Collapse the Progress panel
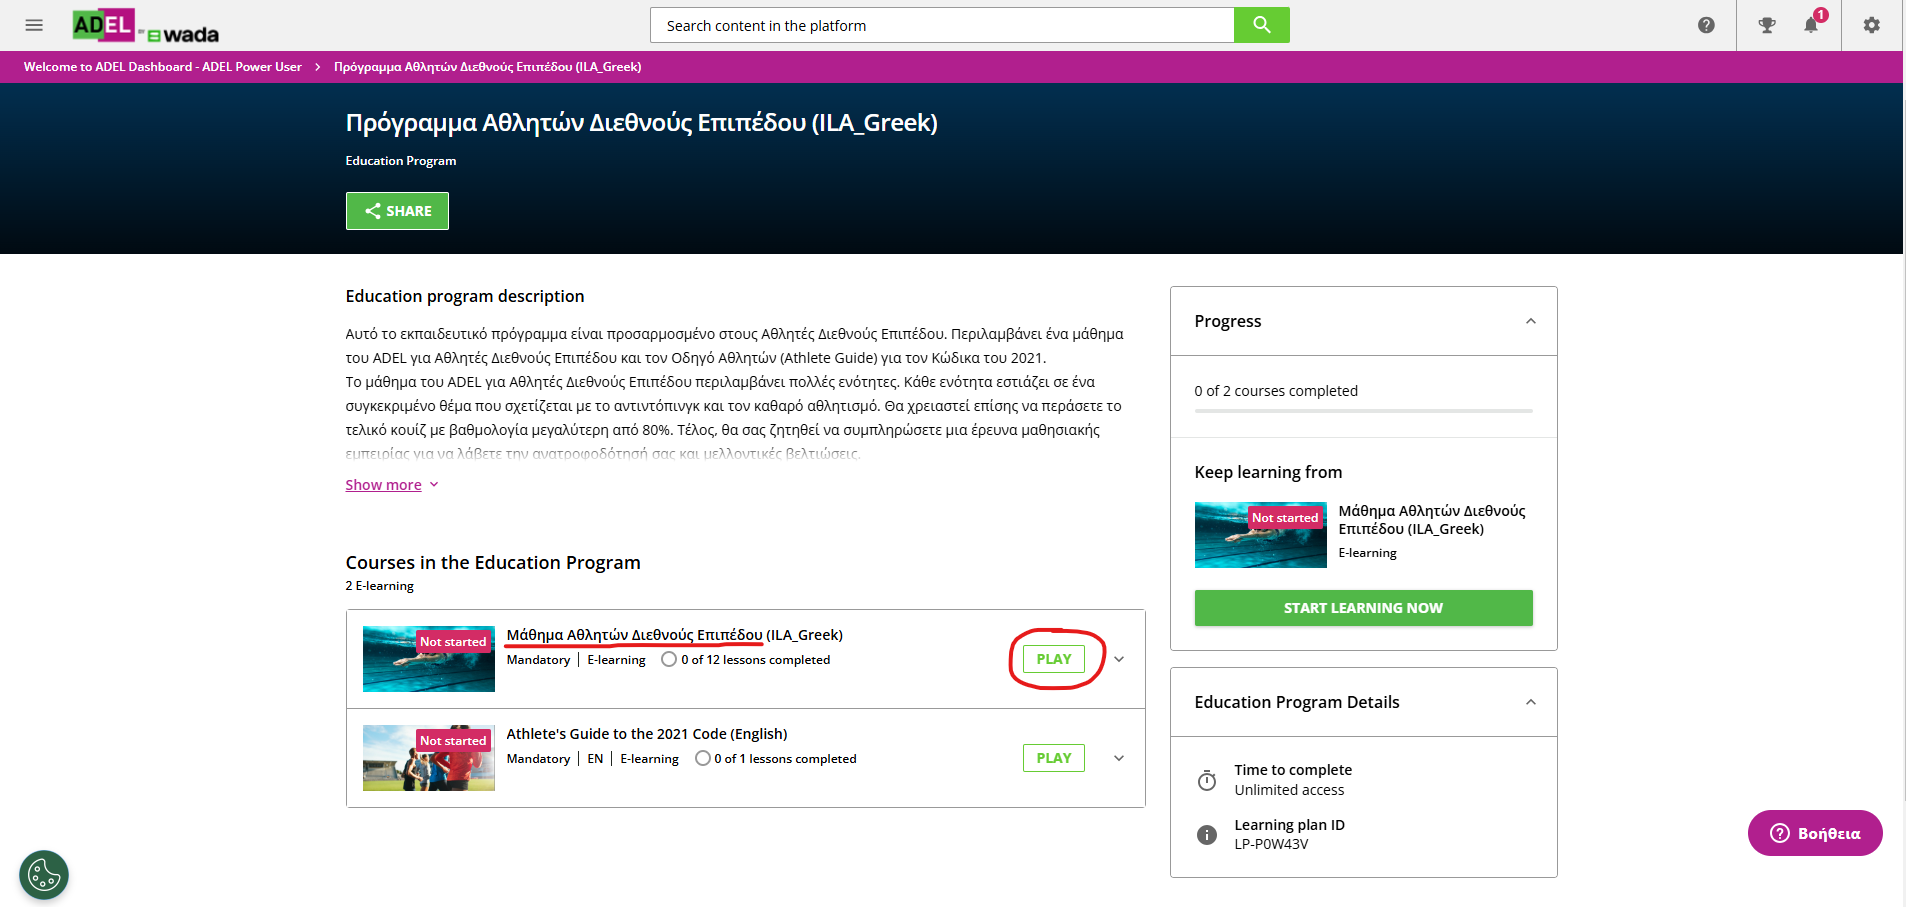Image resolution: width=1906 pixels, height=907 pixels. (1530, 321)
